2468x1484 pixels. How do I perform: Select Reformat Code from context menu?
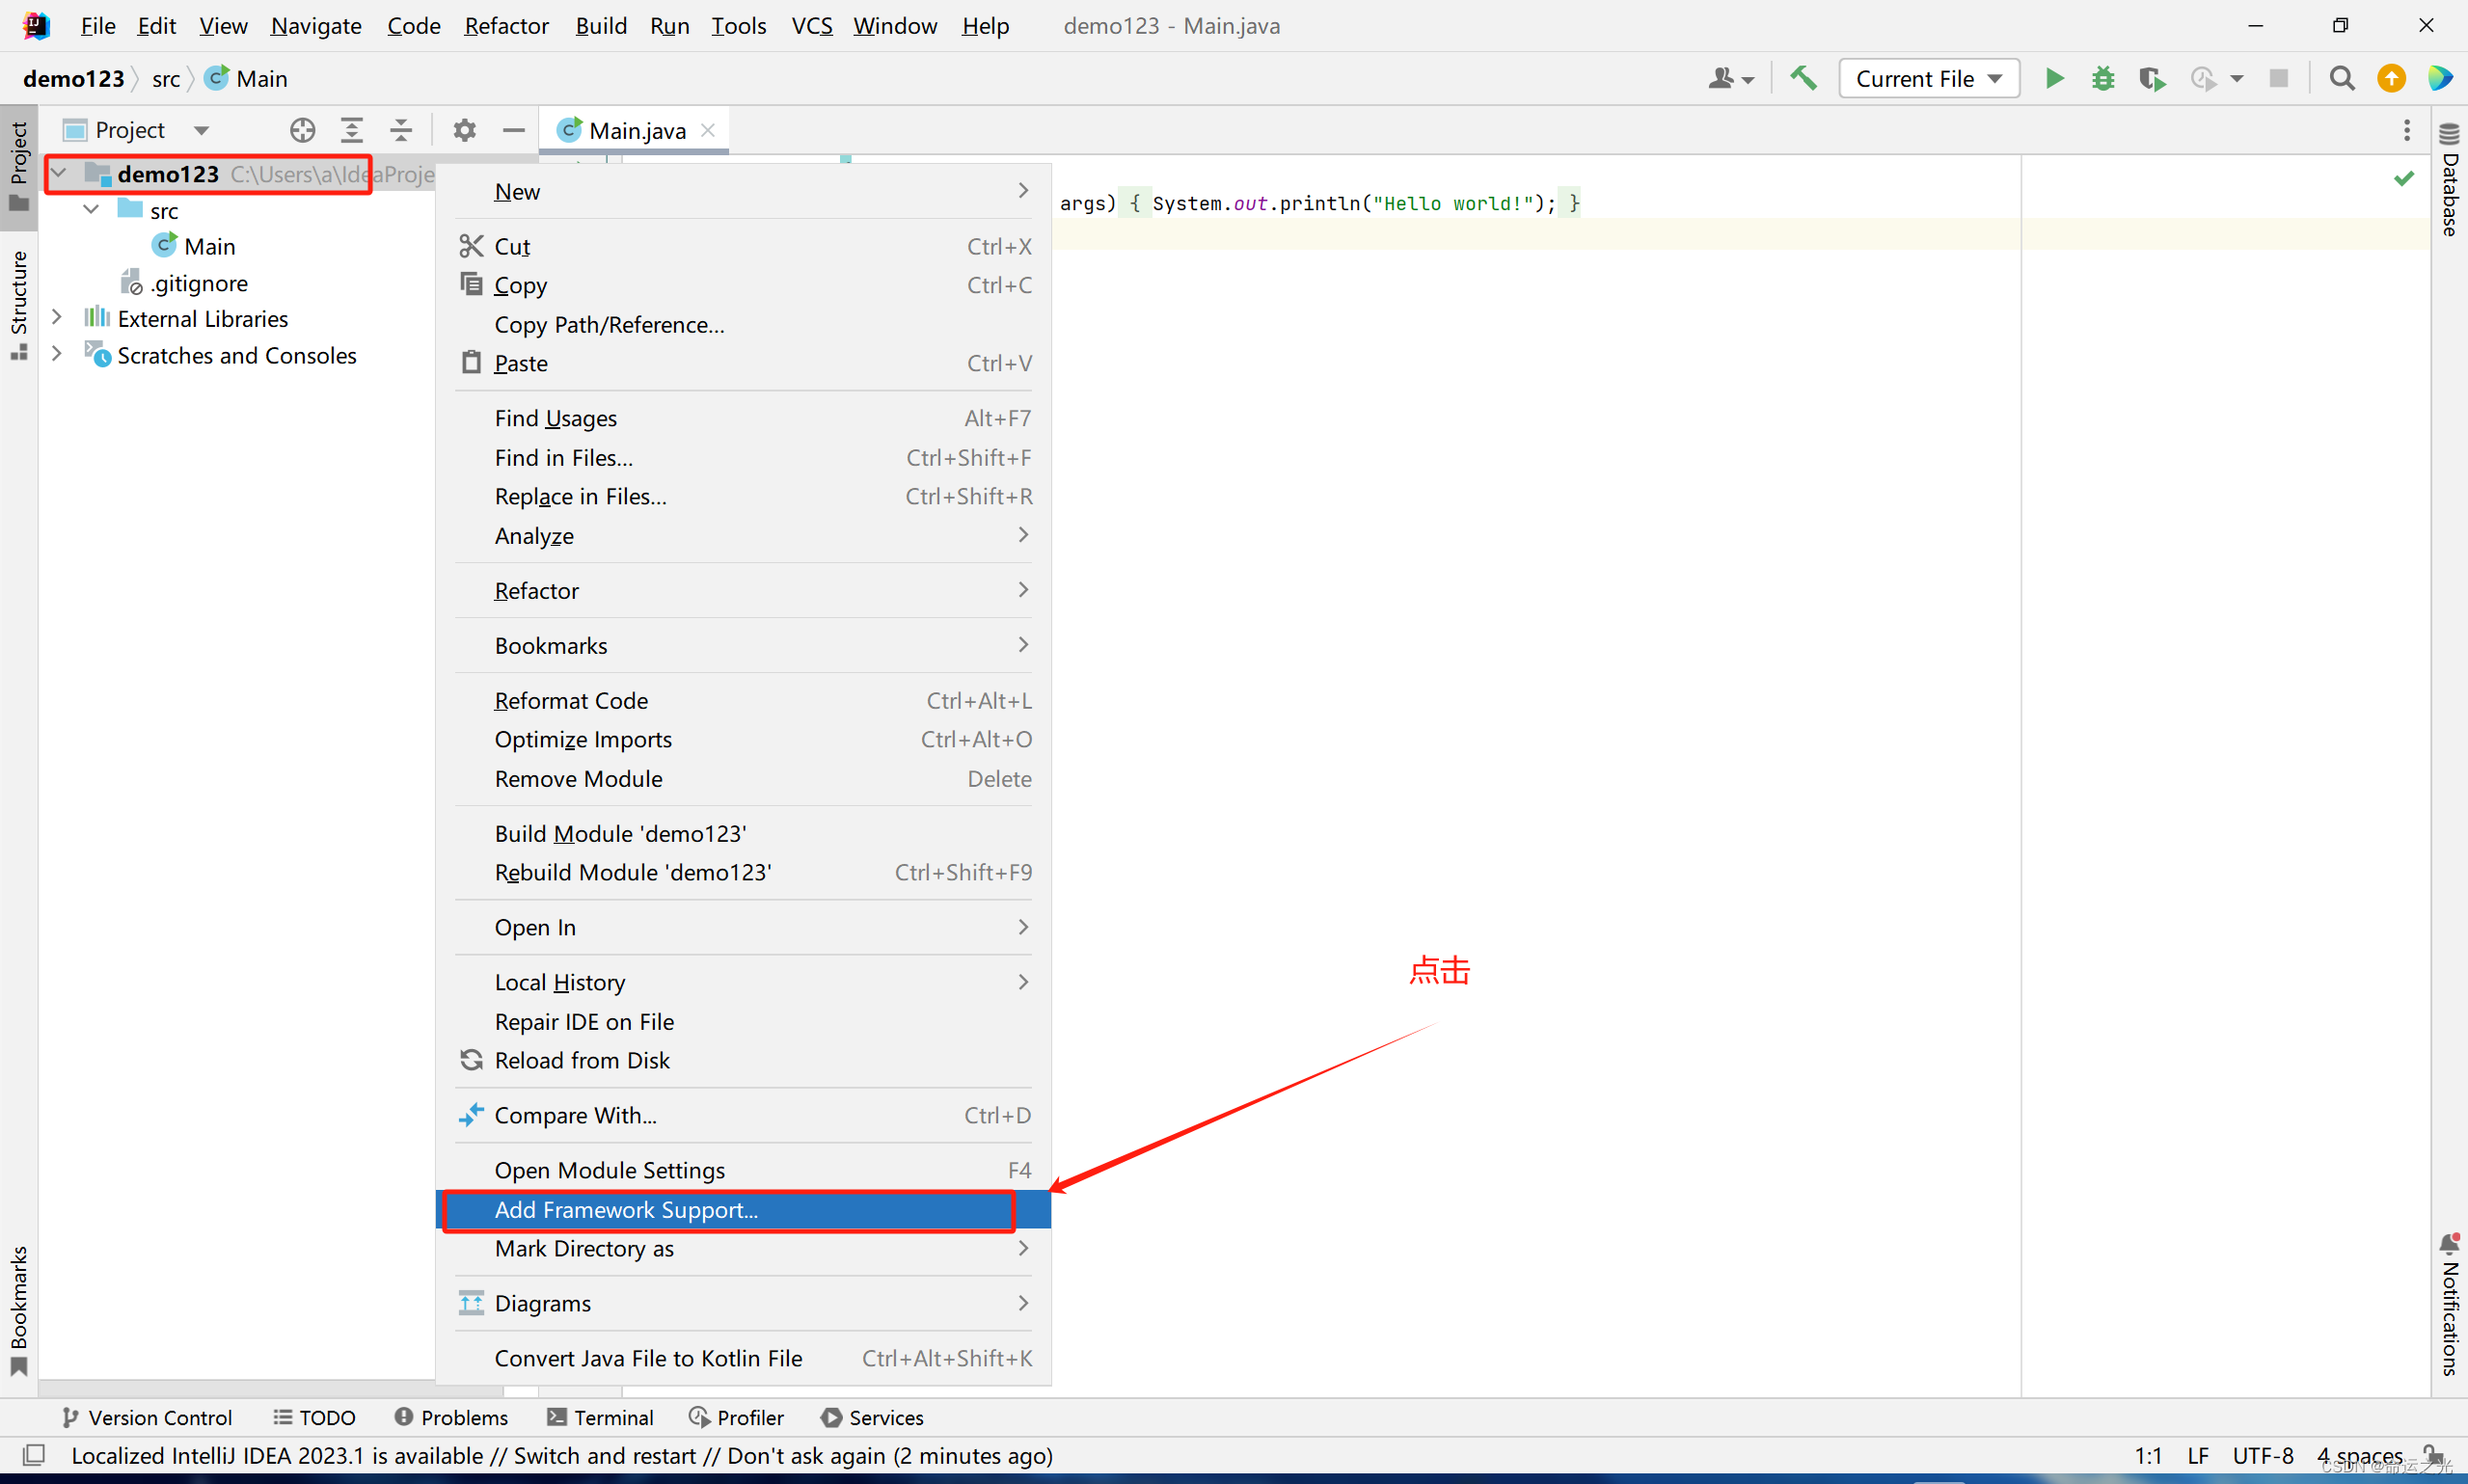(x=569, y=698)
